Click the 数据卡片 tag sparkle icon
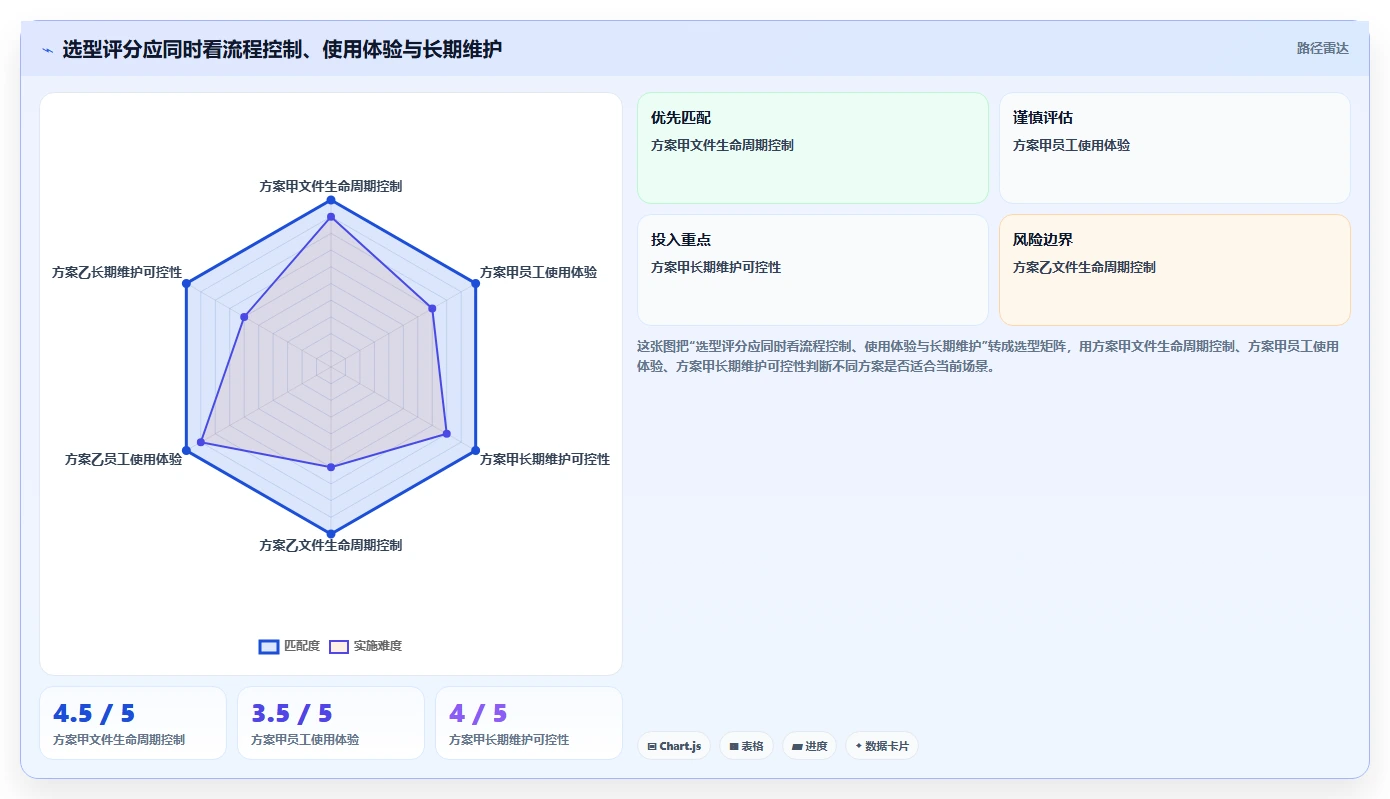The width and height of the screenshot is (1390, 799). (859, 746)
